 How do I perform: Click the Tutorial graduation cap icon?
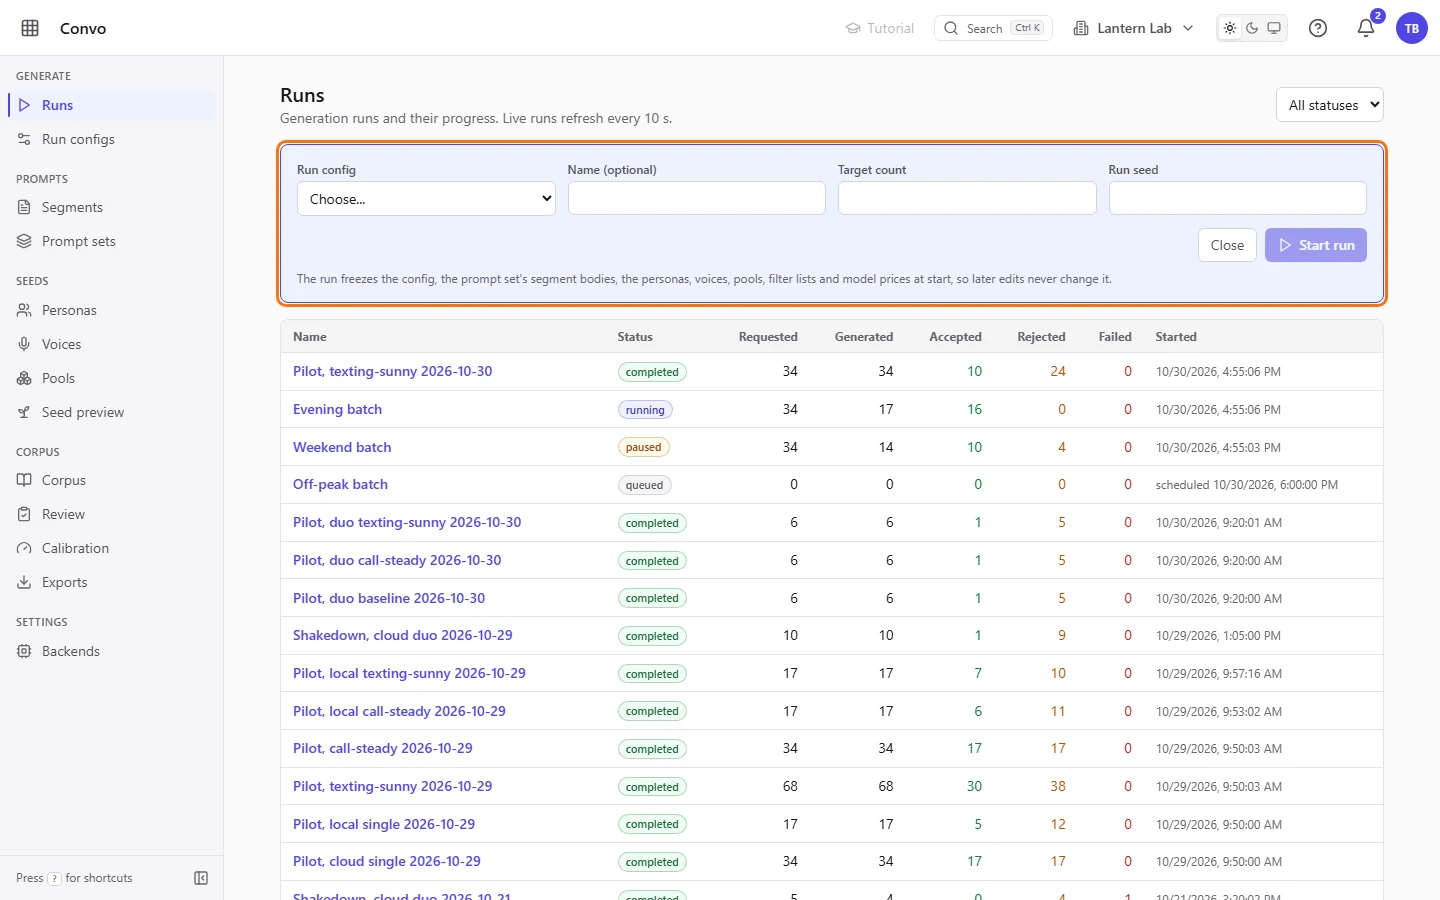click(x=853, y=28)
